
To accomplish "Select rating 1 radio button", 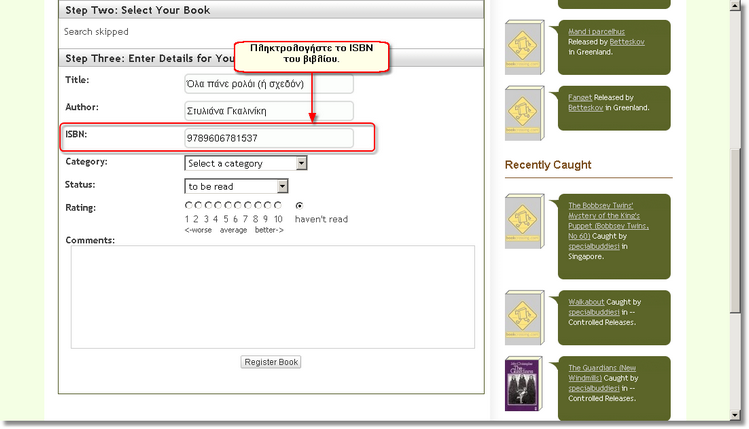I will pyautogui.click(x=188, y=206).
